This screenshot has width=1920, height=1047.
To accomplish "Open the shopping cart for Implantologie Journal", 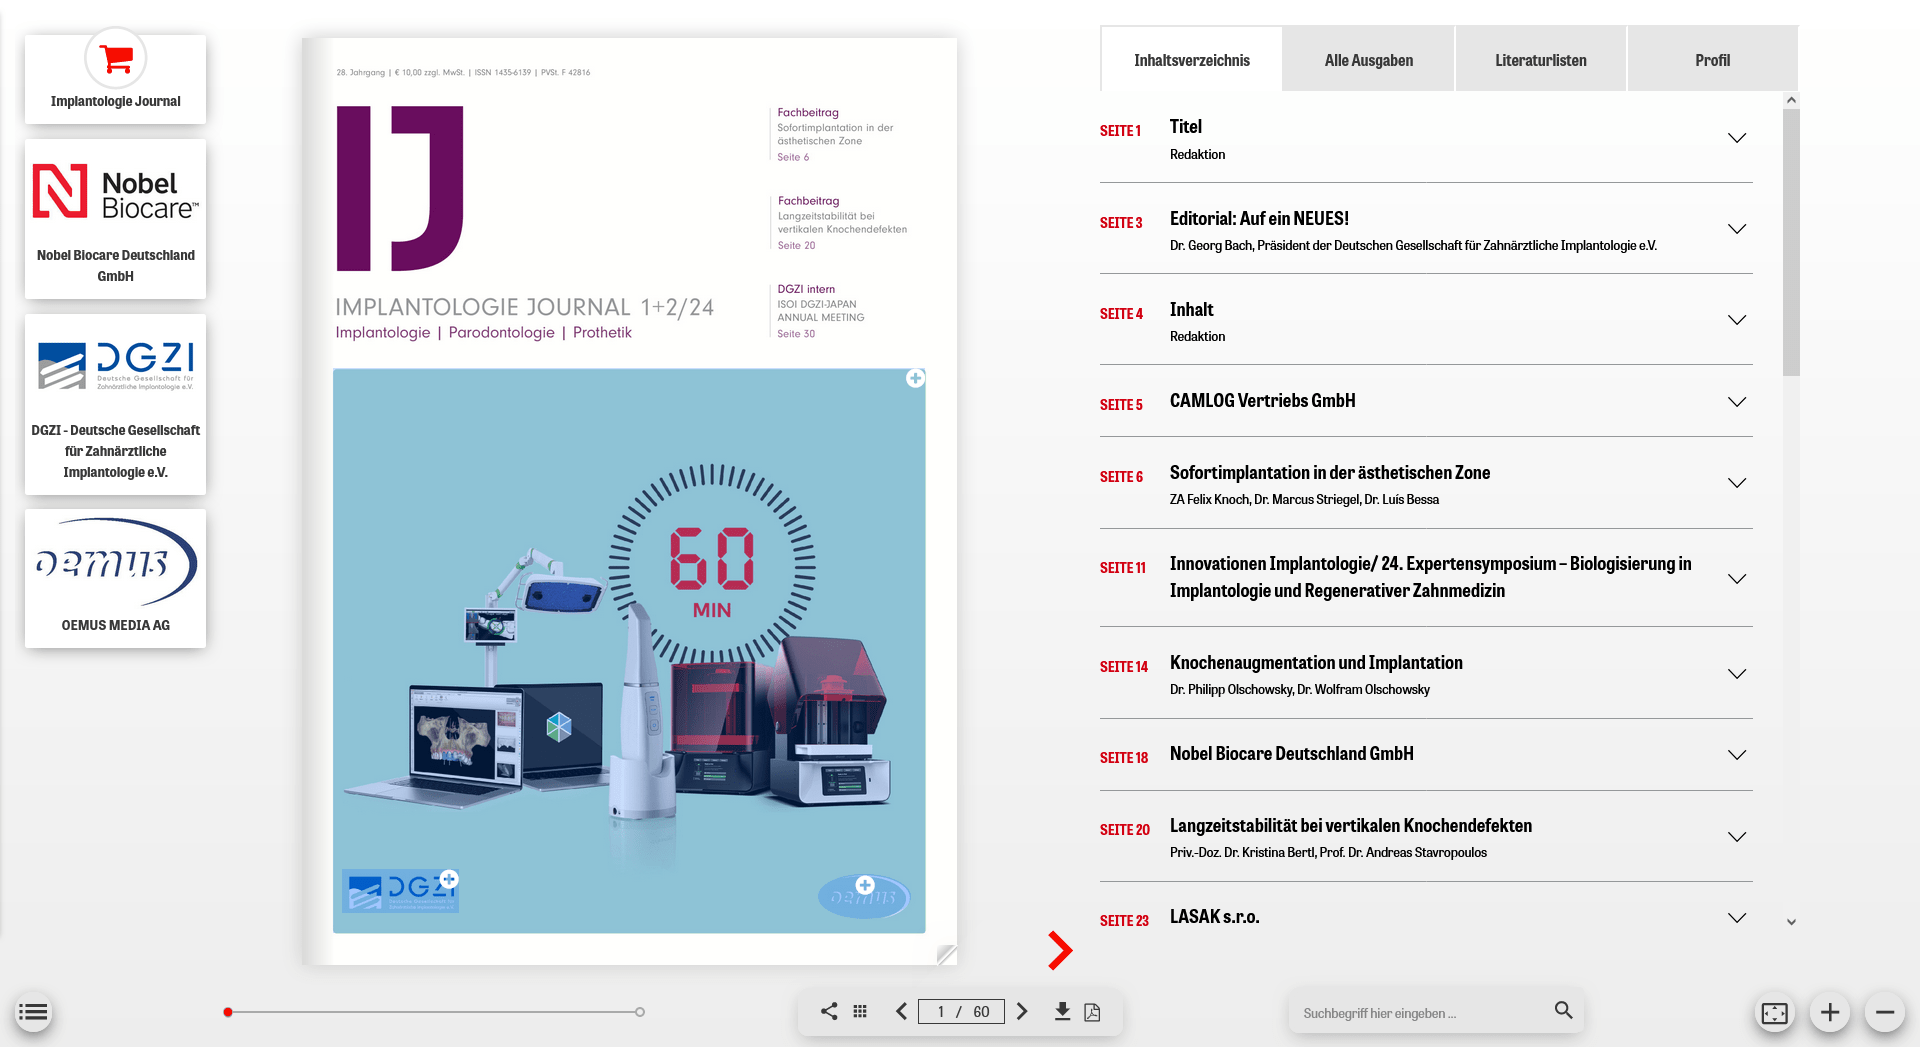I will point(116,59).
